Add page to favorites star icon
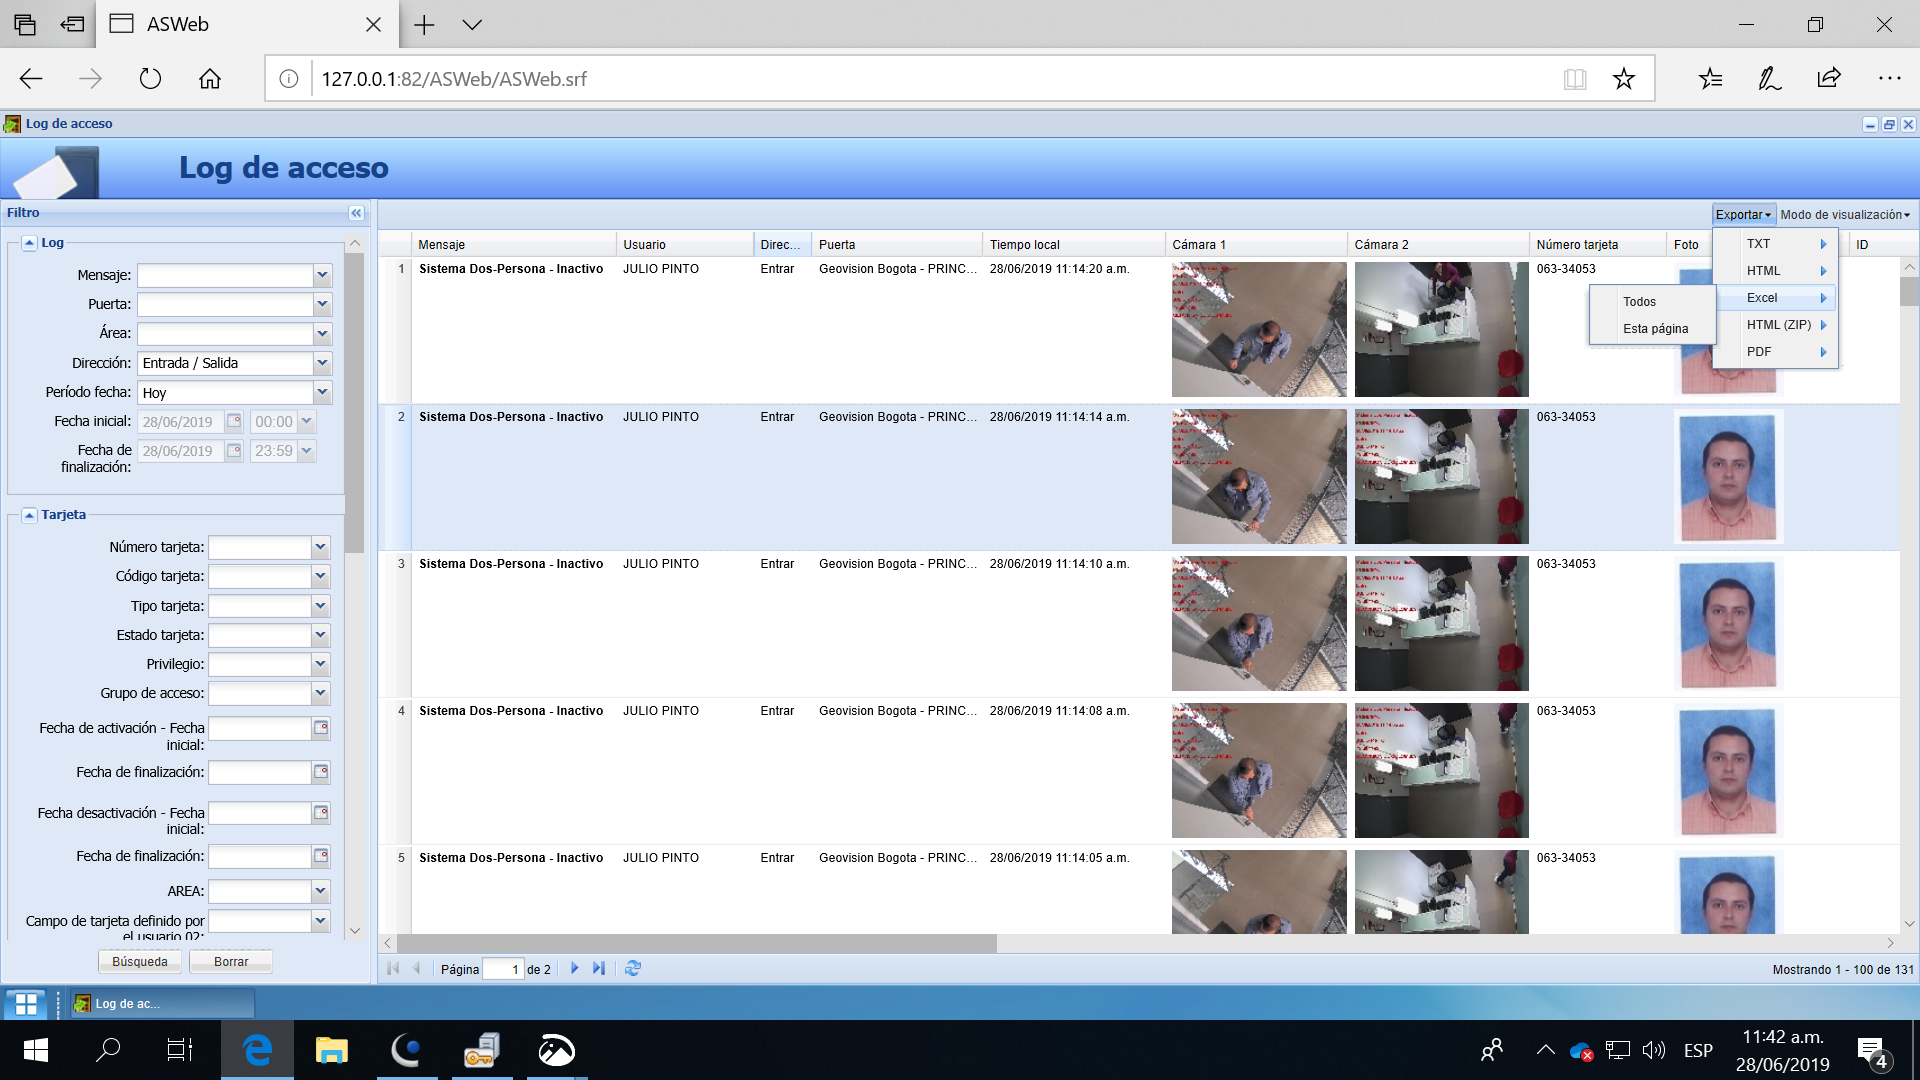This screenshot has width=1920, height=1080. coord(1623,79)
